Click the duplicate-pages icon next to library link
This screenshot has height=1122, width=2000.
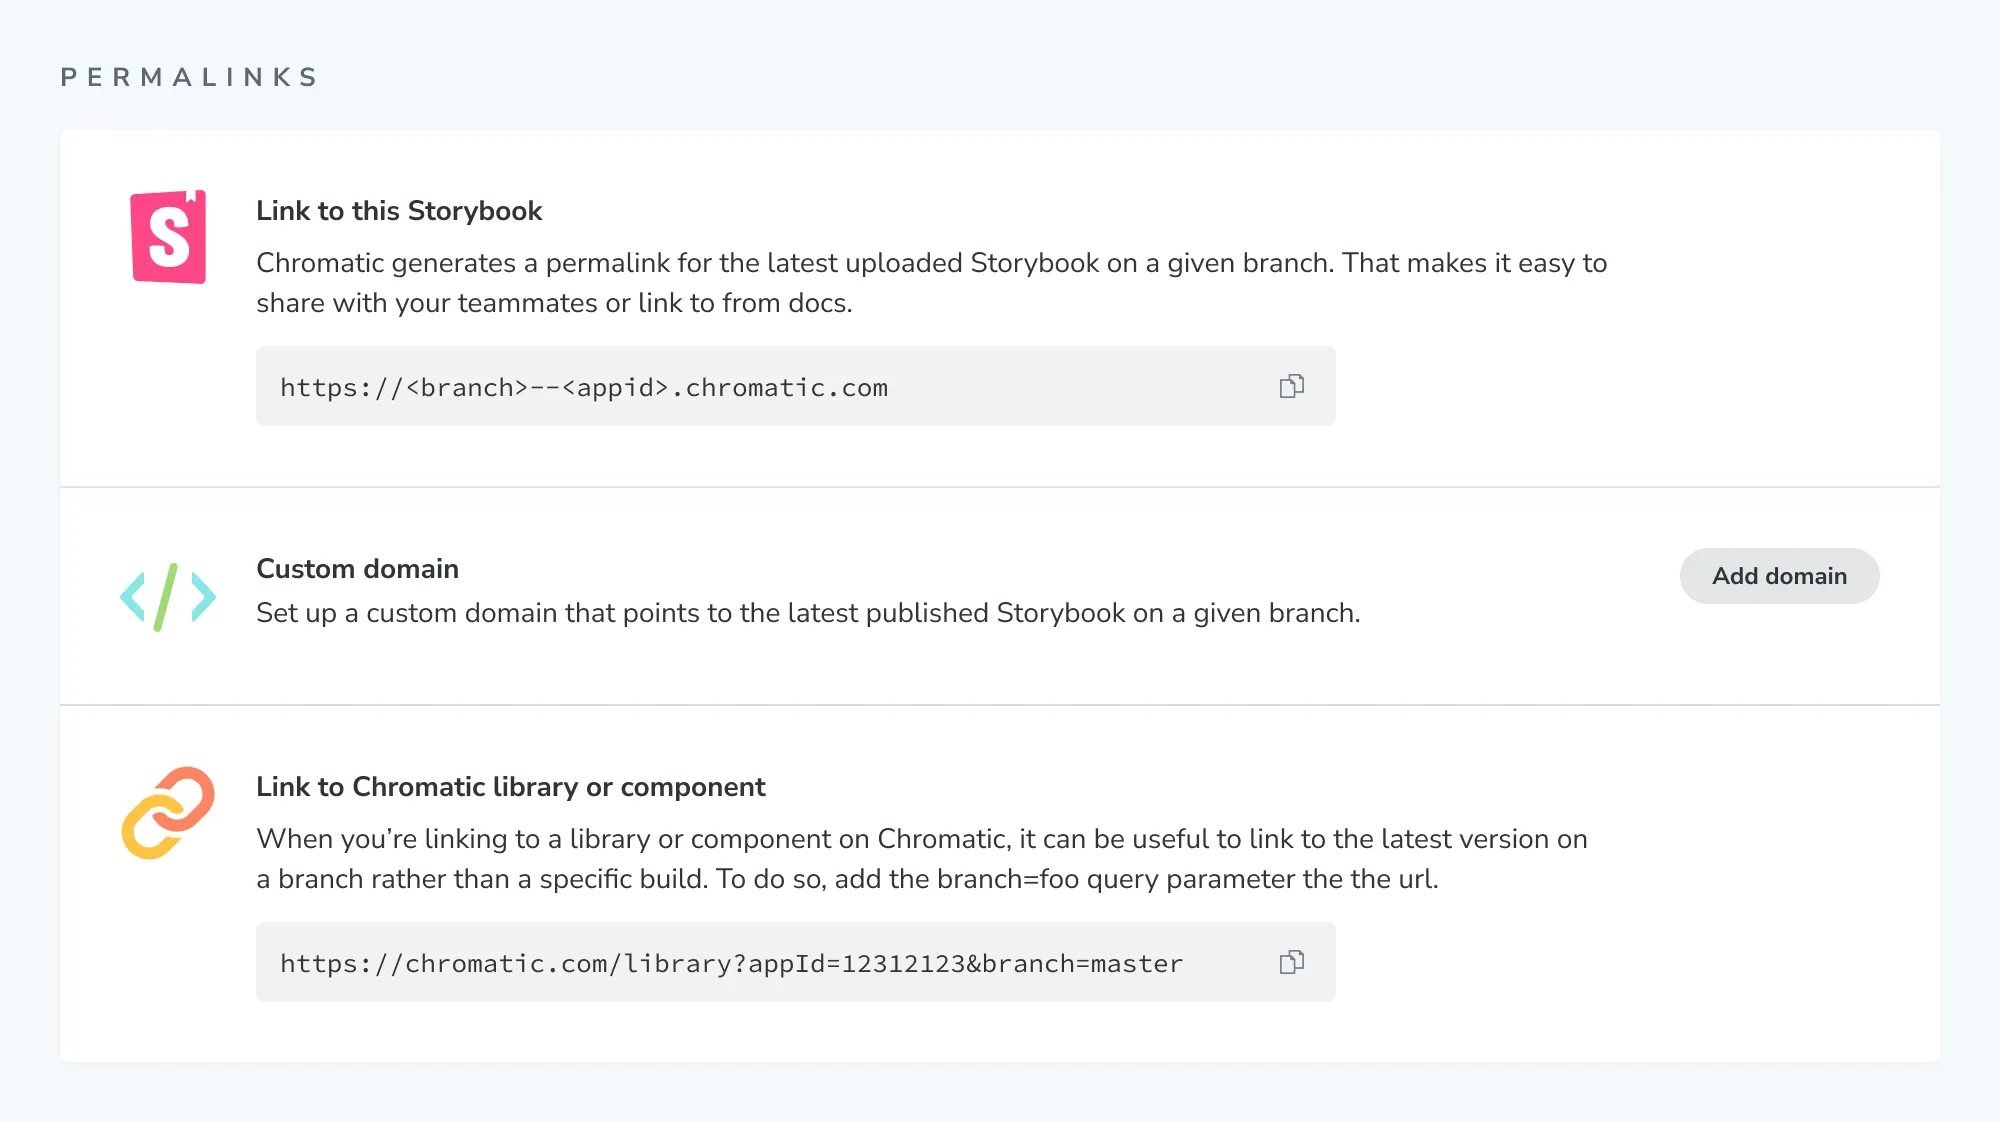click(1292, 962)
